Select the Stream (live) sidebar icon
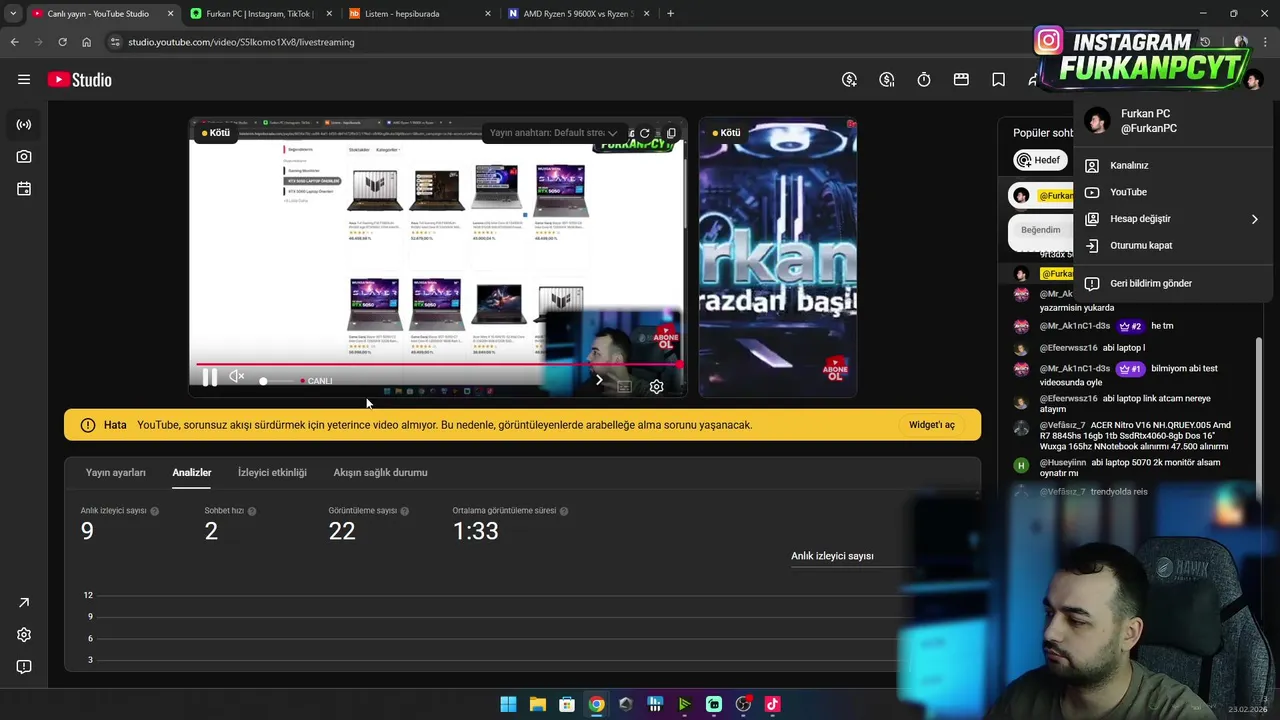 point(24,125)
